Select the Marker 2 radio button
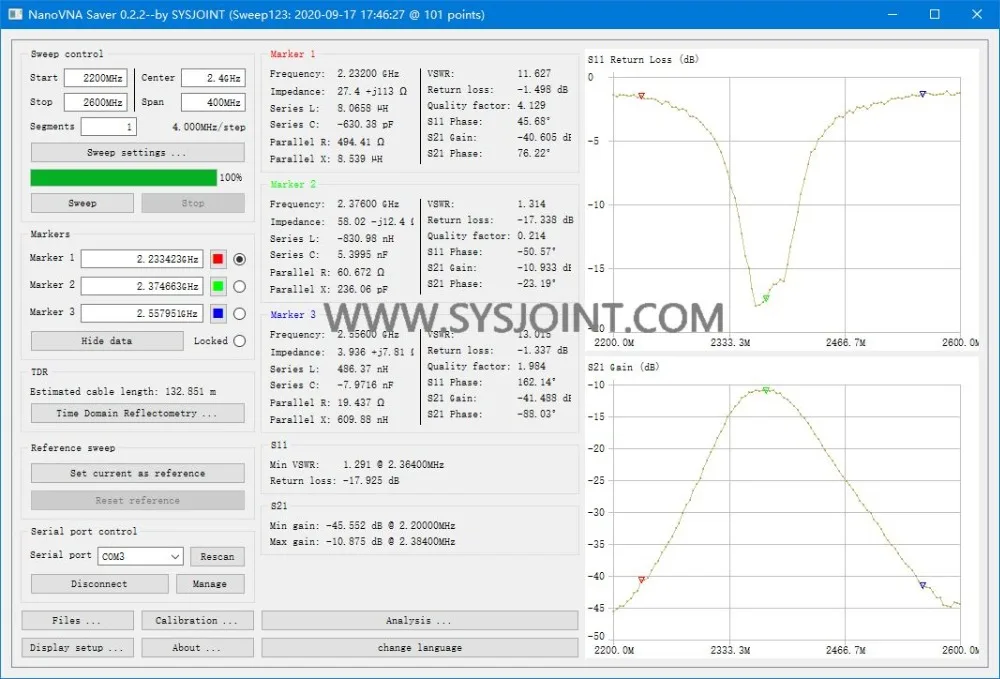 [x=239, y=286]
